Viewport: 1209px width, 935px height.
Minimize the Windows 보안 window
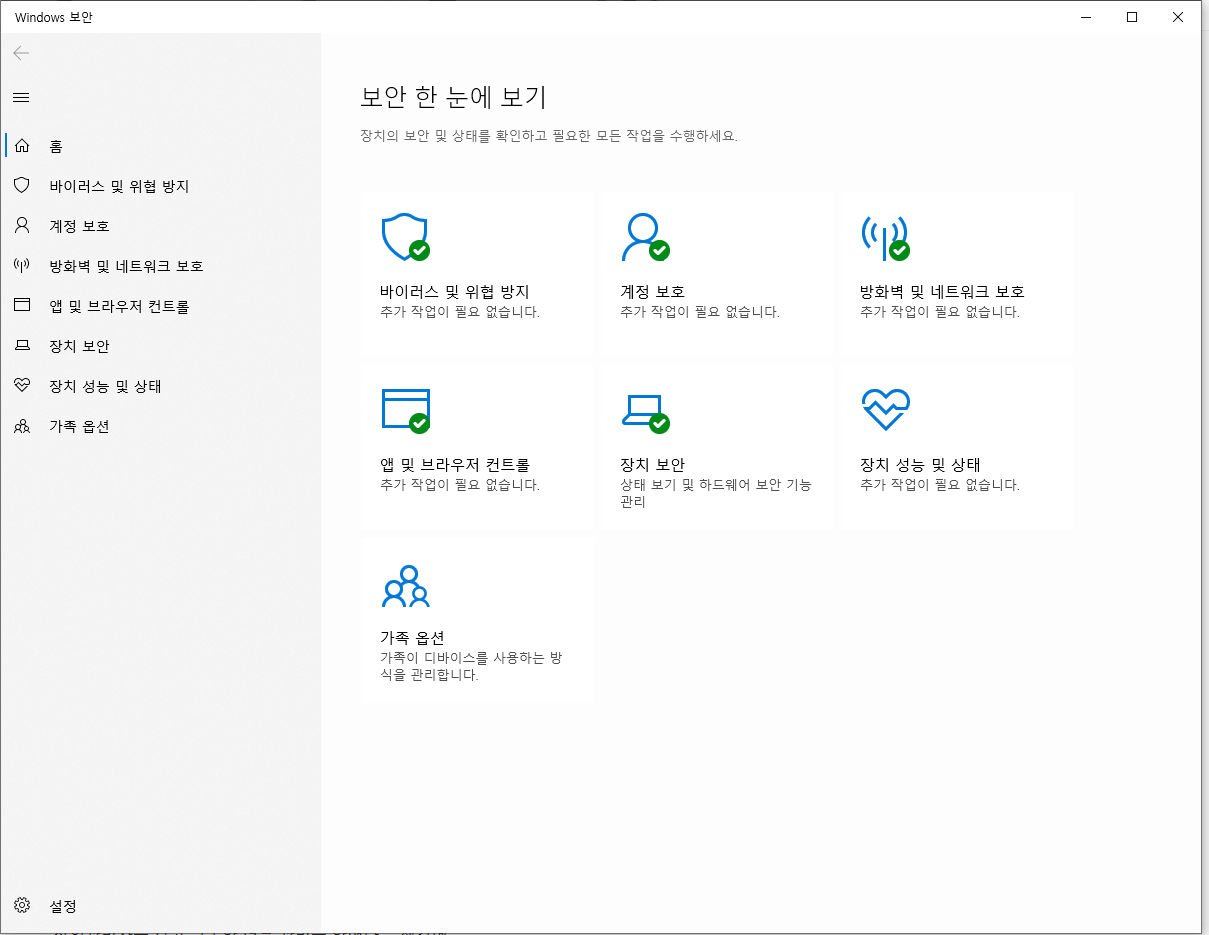[1086, 17]
